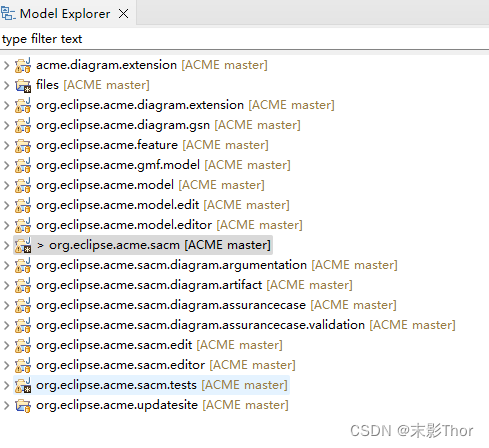Image resolution: width=489 pixels, height=448 pixels.
Task: Select org.eclipse.acme.feature label
Action: point(152,145)
